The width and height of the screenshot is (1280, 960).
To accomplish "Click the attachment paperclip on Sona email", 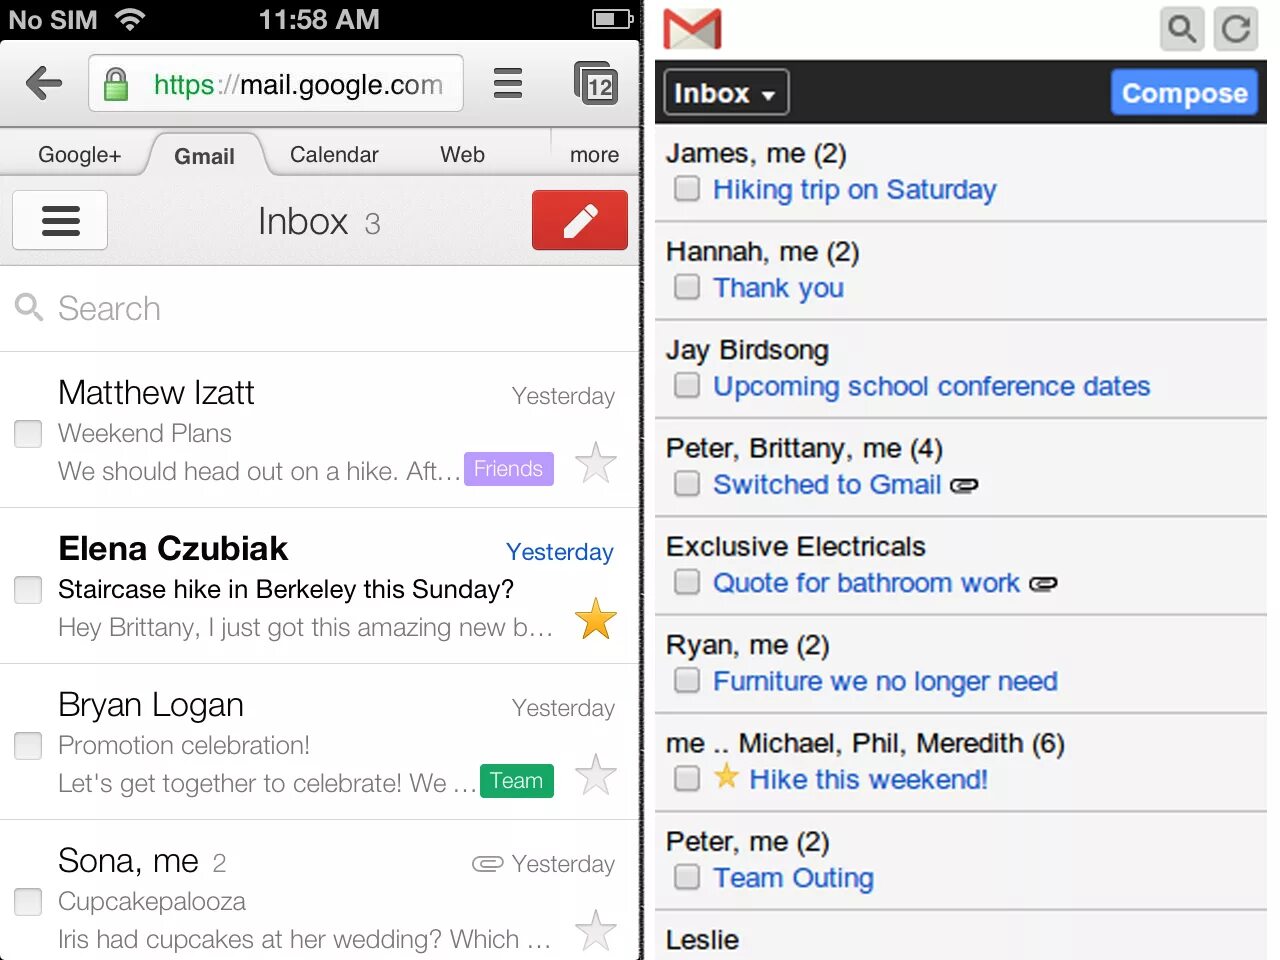I will click(x=487, y=863).
